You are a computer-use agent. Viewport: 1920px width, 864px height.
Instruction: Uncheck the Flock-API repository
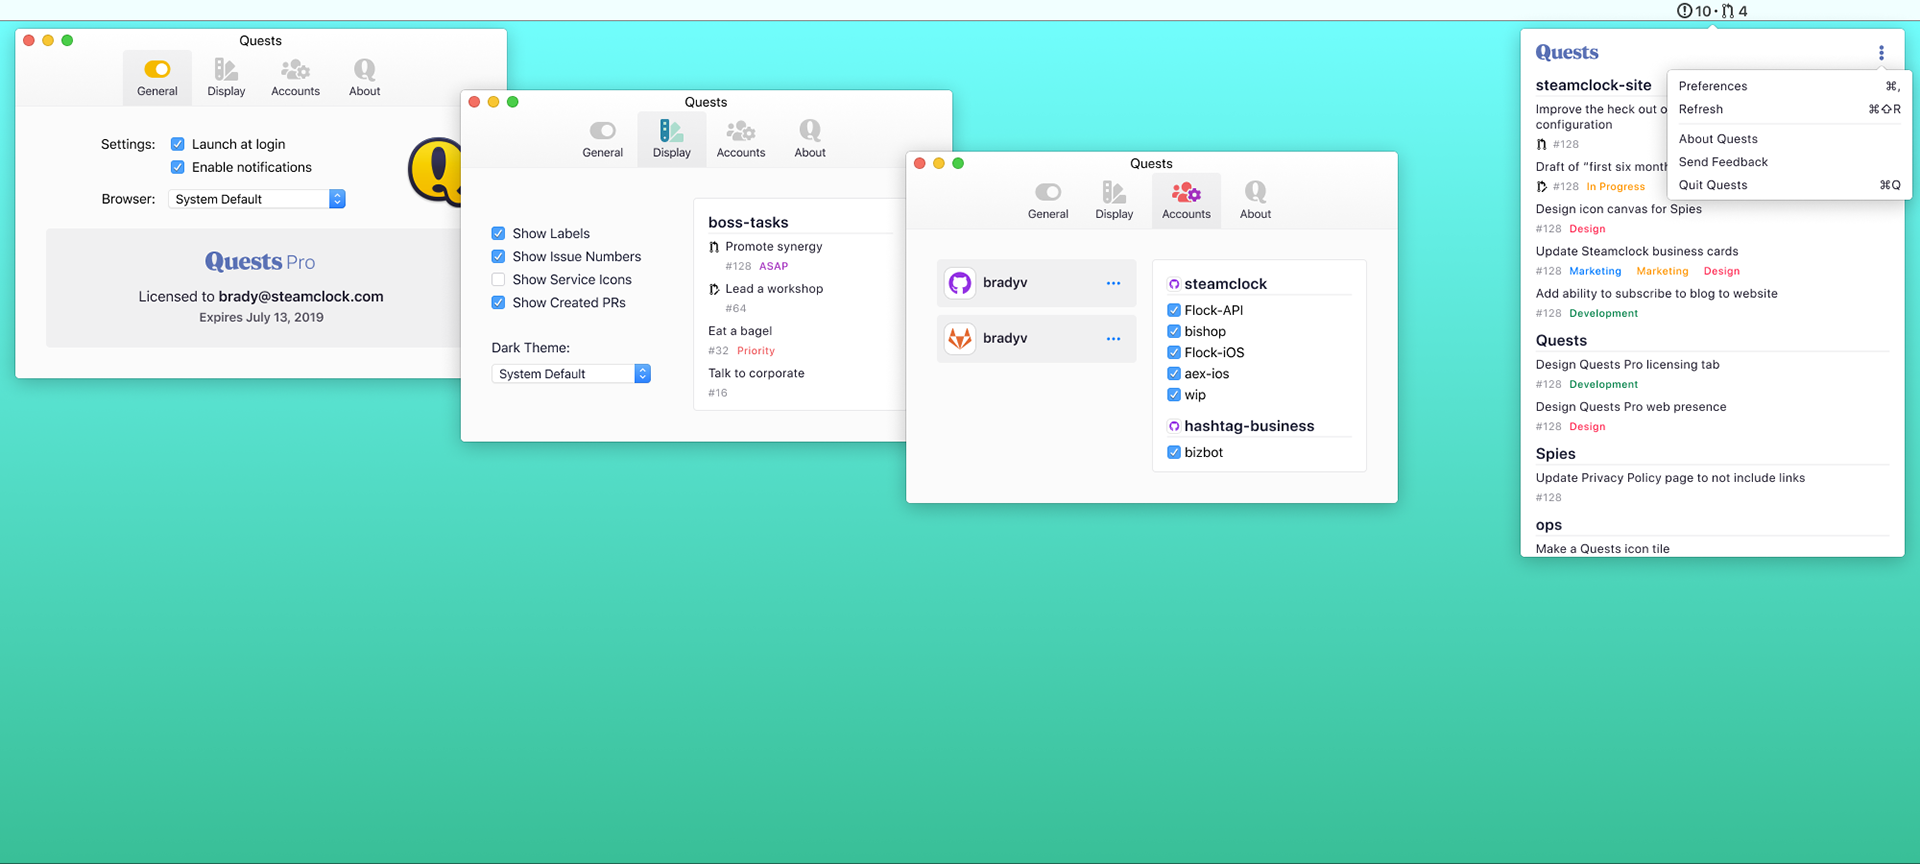tap(1174, 310)
